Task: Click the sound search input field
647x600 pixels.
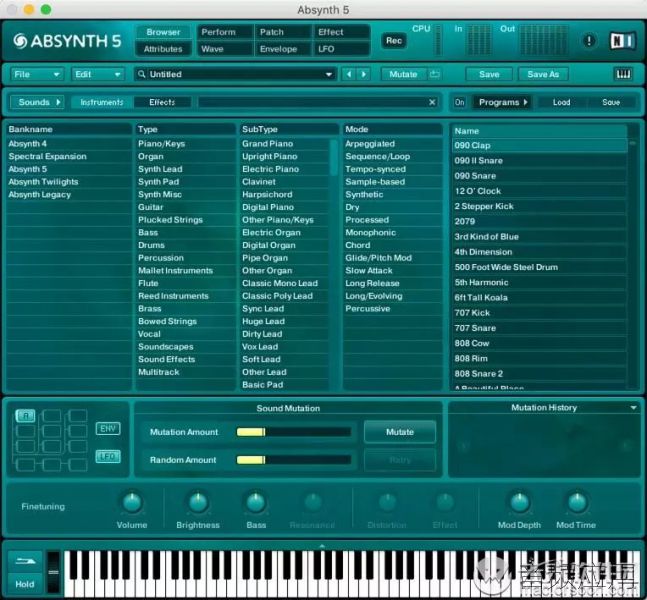Action: pyautogui.click(x=313, y=102)
